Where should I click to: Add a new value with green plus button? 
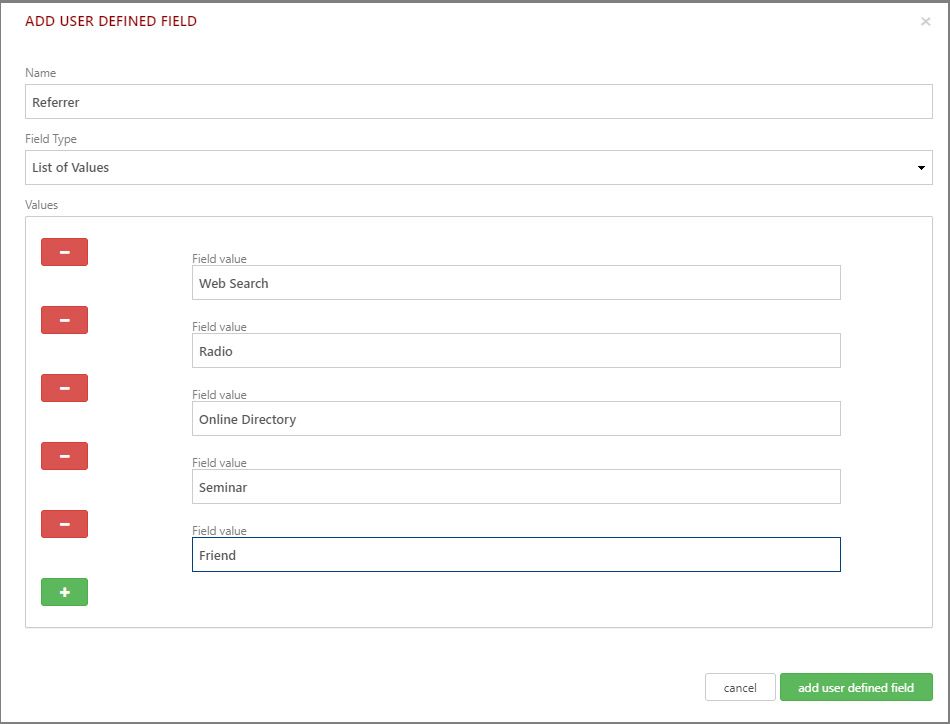[64, 592]
